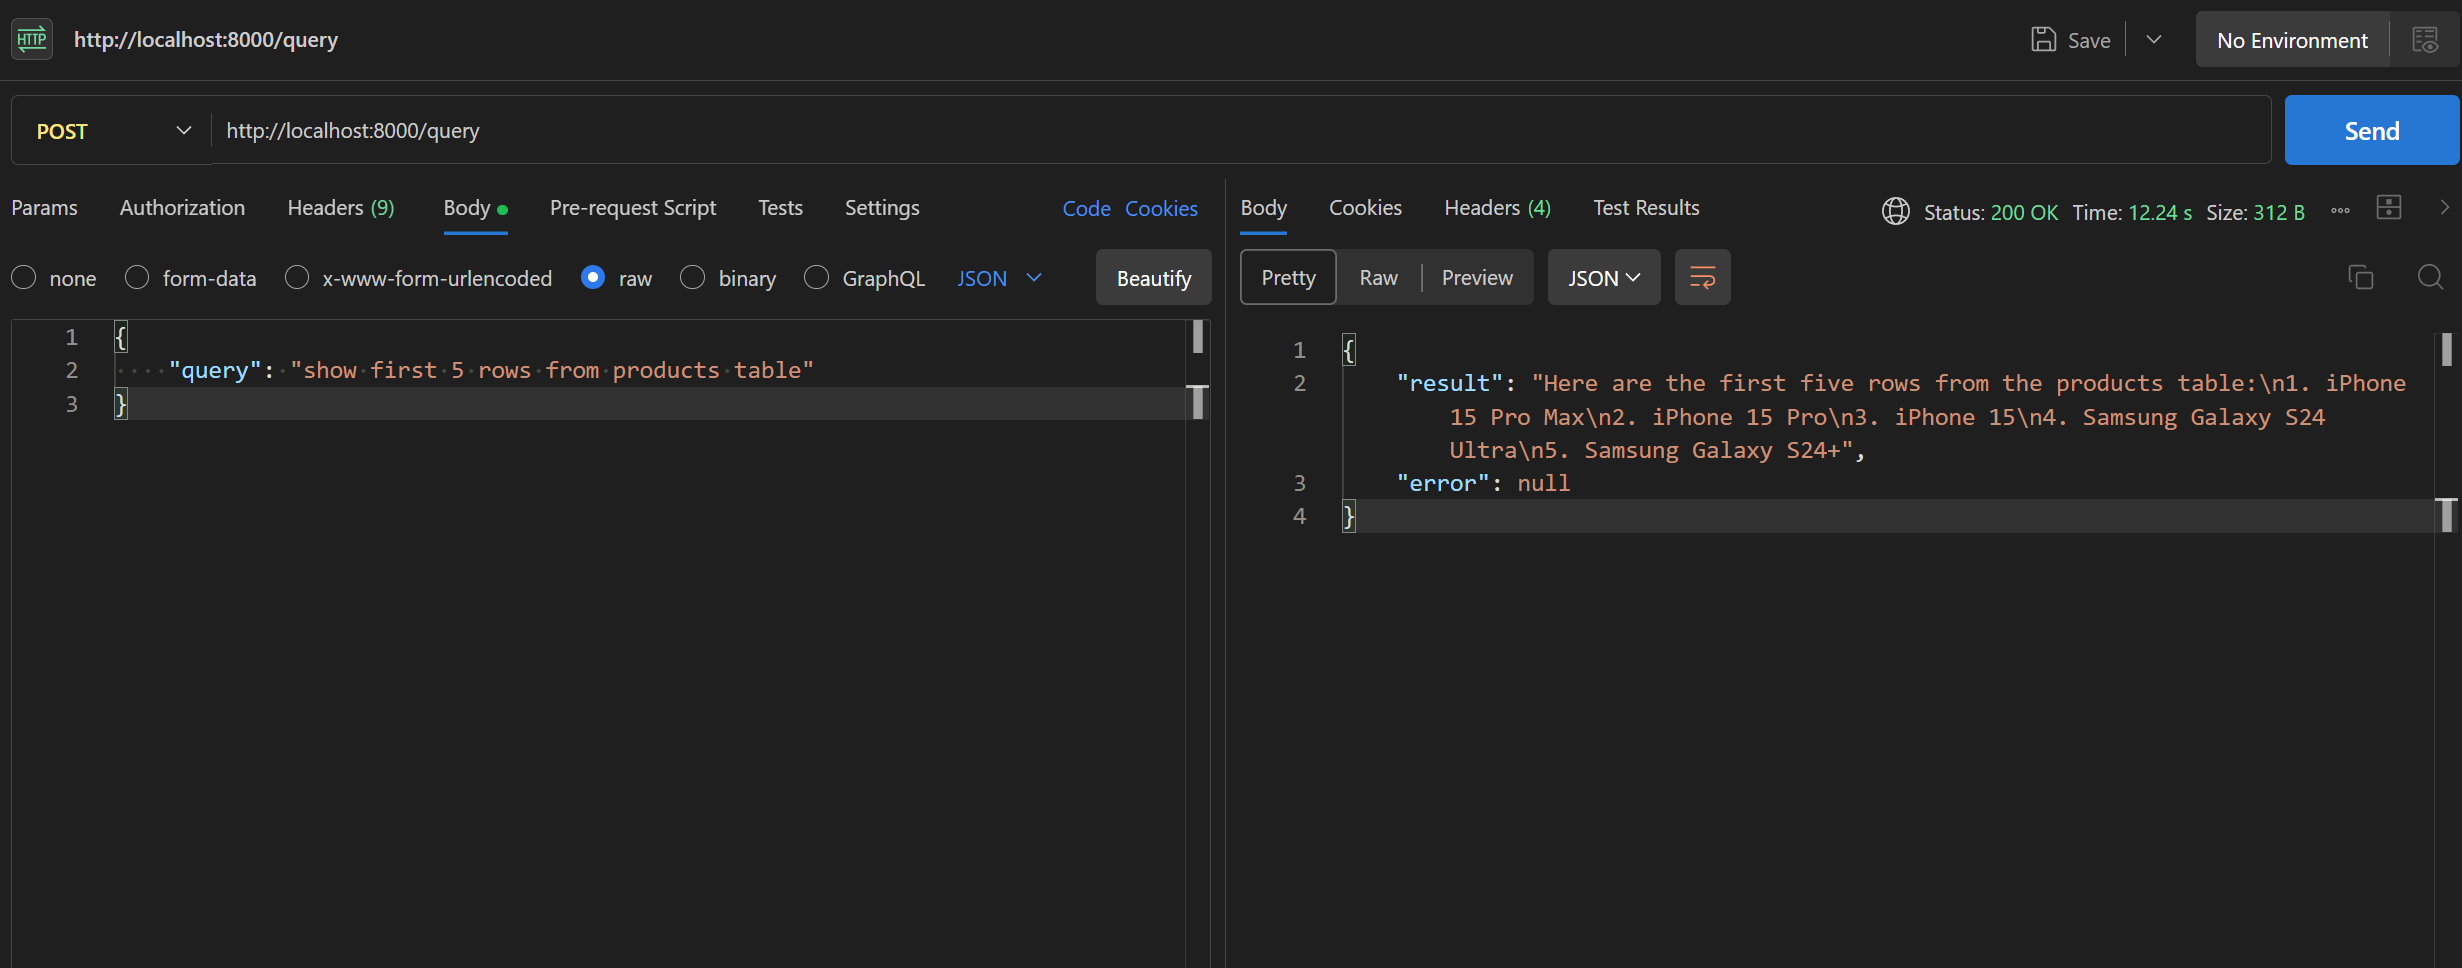Open the Cookies link by Code
Screen dimensions: 2462x968
pyautogui.click(x=1161, y=208)
